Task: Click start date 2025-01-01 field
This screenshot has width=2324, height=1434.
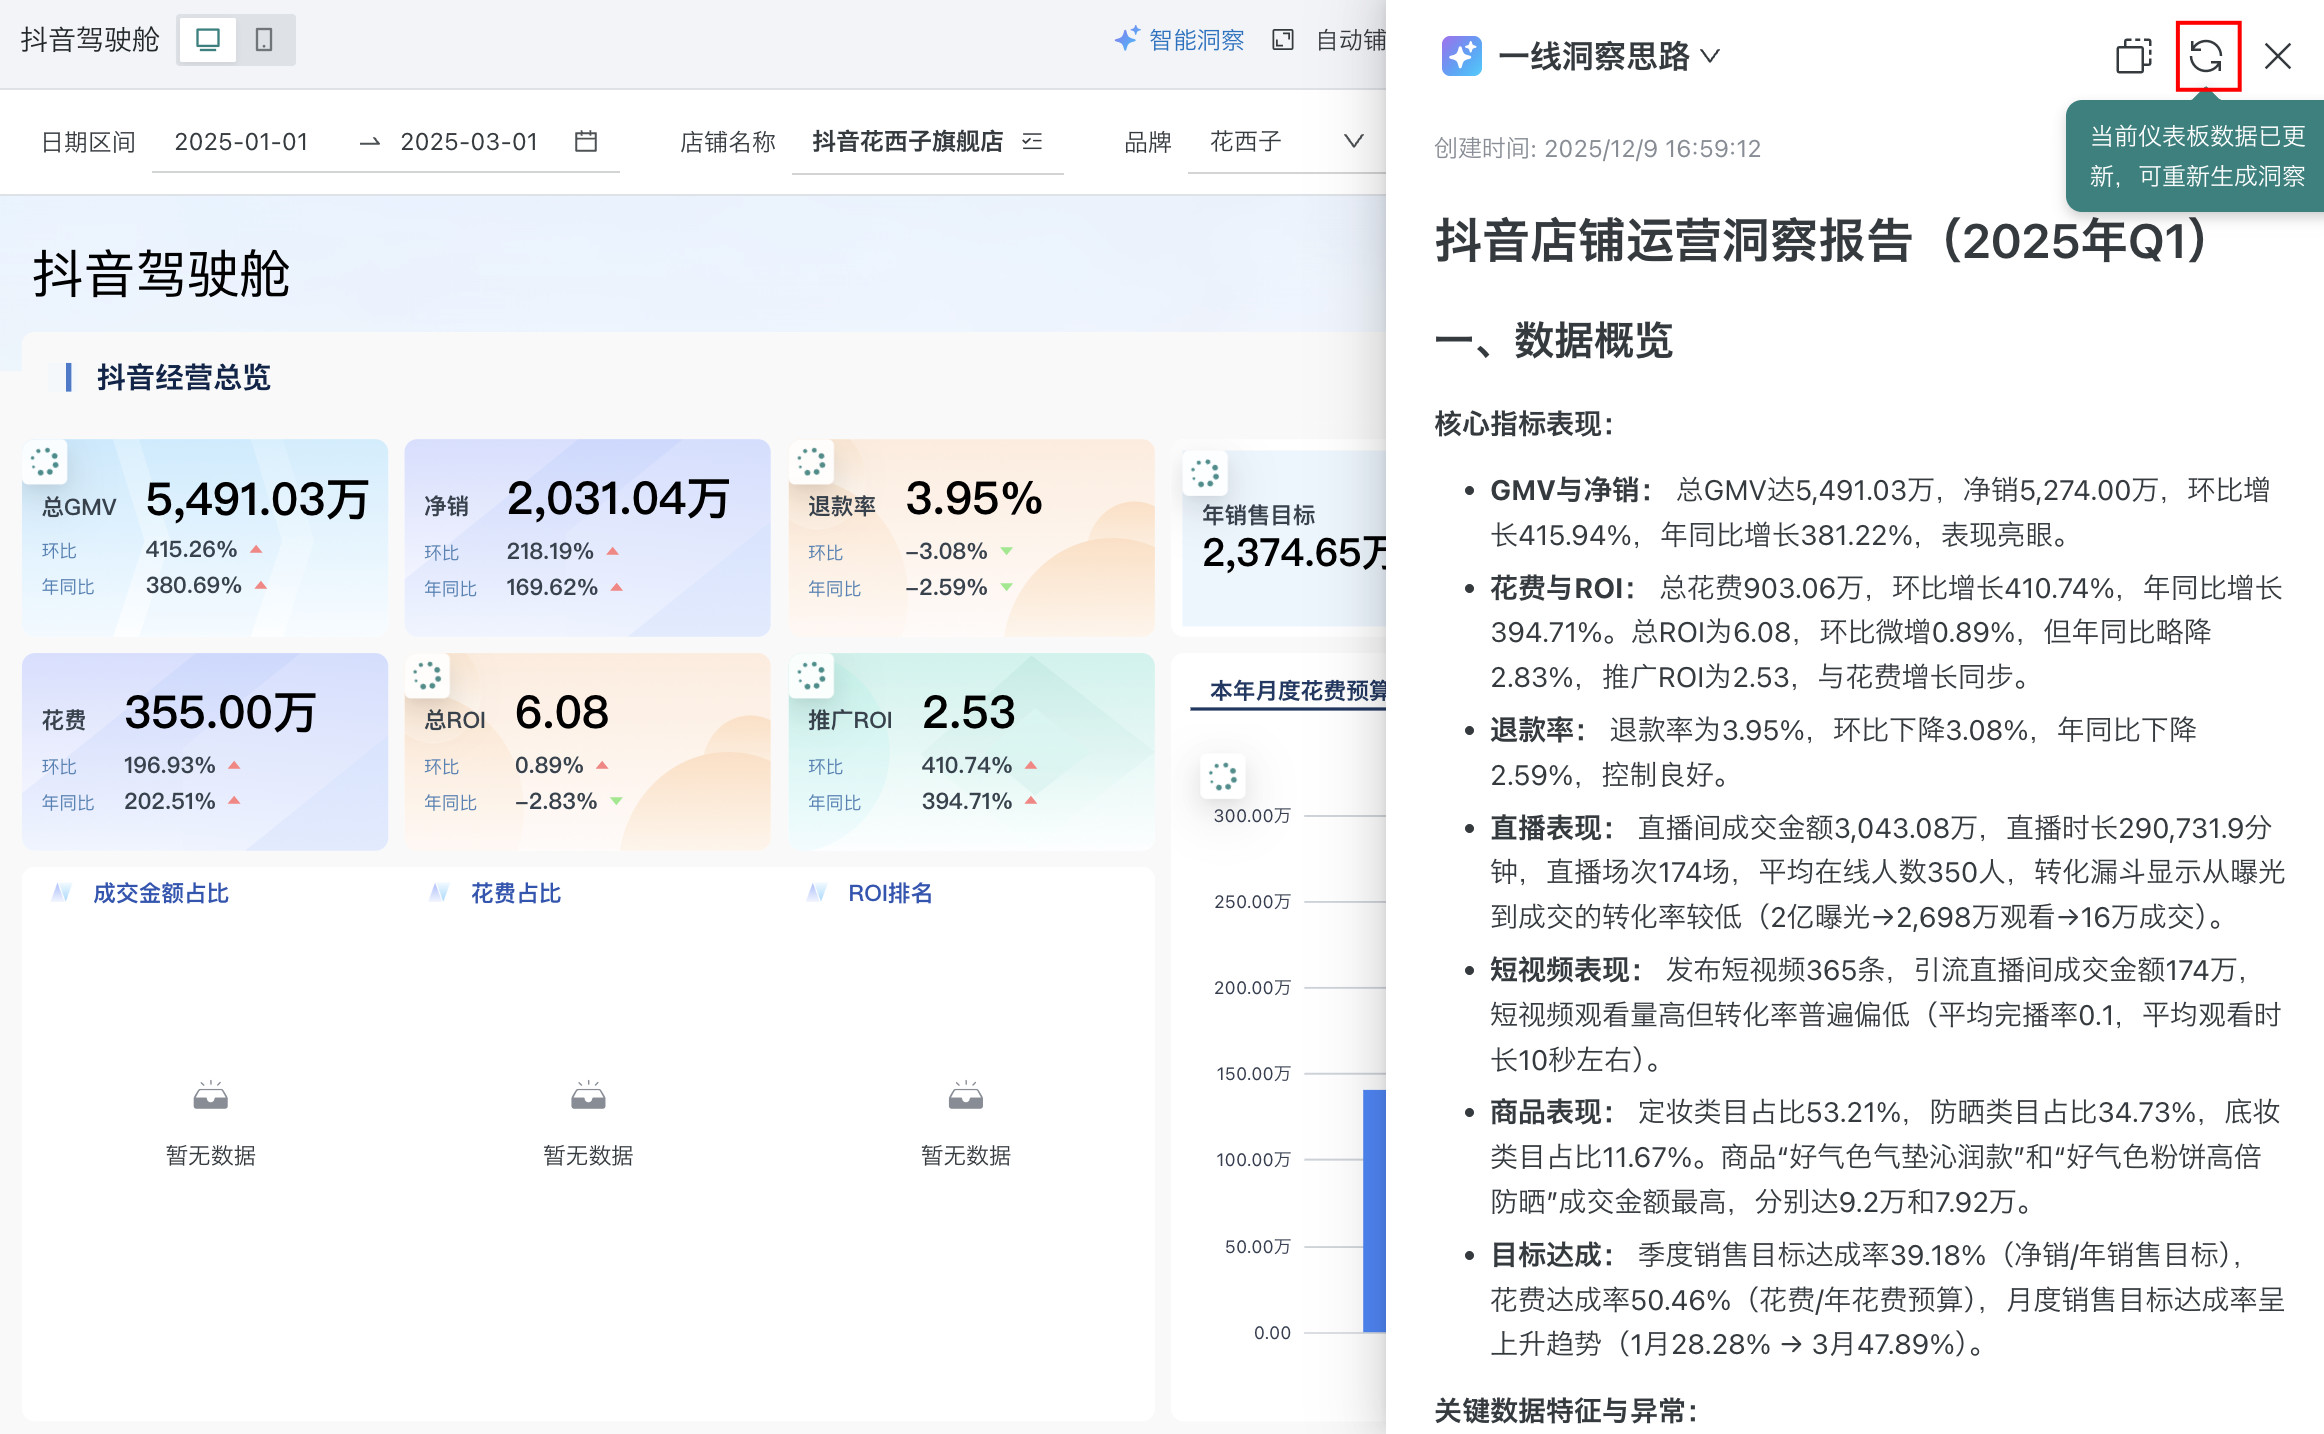Action: pos(241,142)
